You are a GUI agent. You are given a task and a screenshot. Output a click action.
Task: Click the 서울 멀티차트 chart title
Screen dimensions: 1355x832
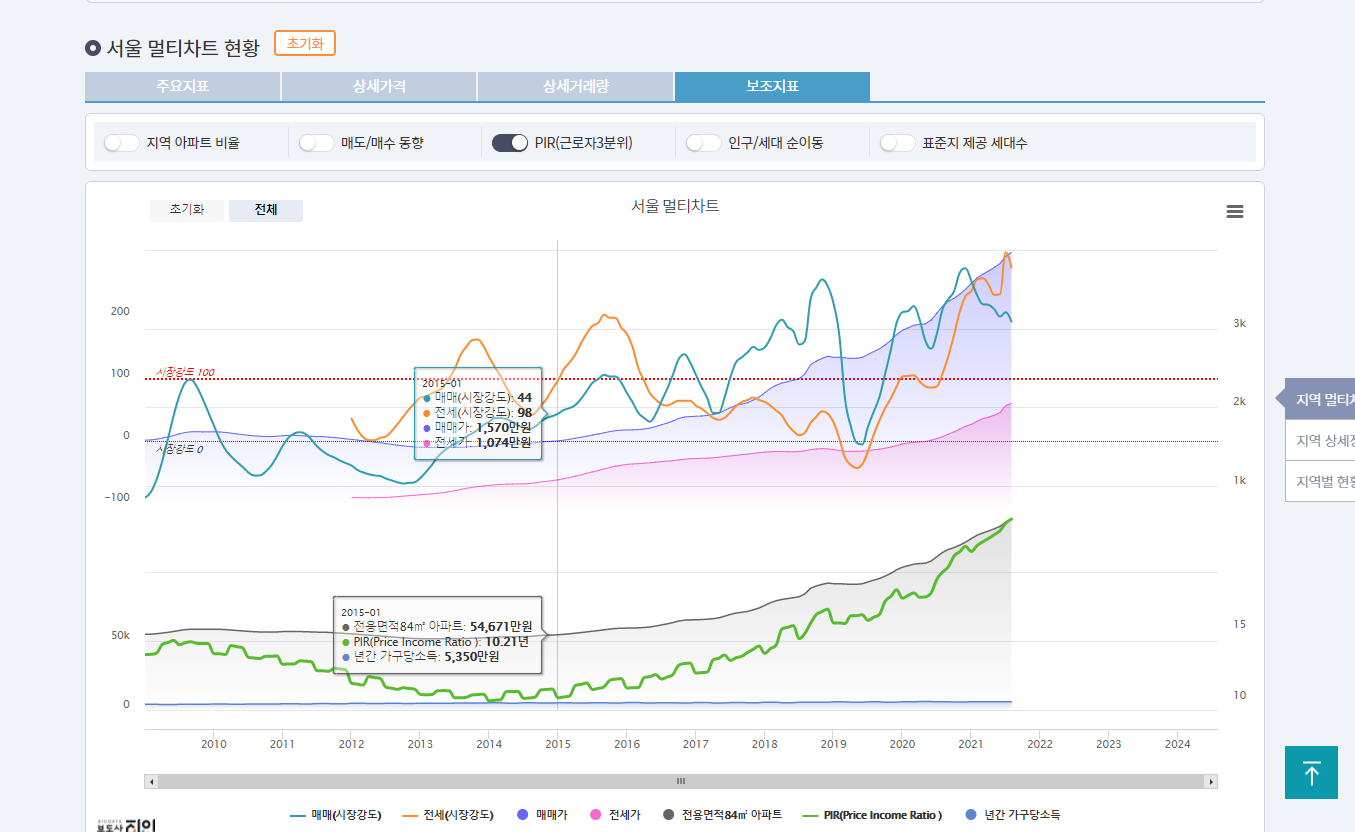click(x=675, y=206)
